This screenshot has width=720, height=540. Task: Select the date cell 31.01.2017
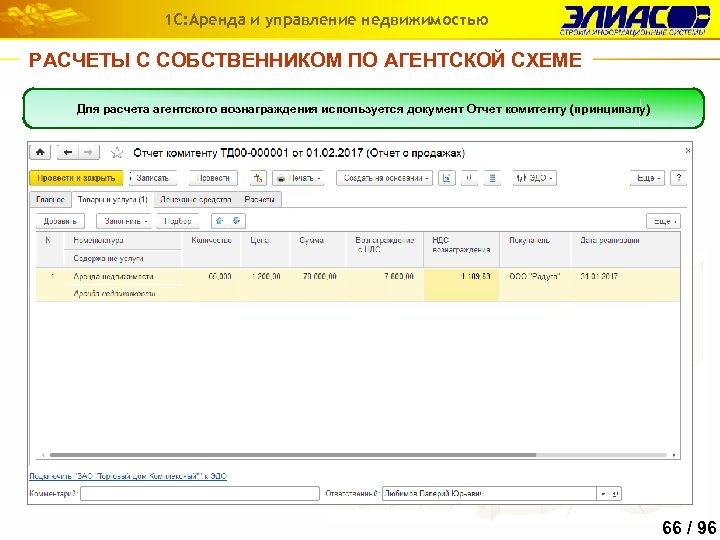625,276
